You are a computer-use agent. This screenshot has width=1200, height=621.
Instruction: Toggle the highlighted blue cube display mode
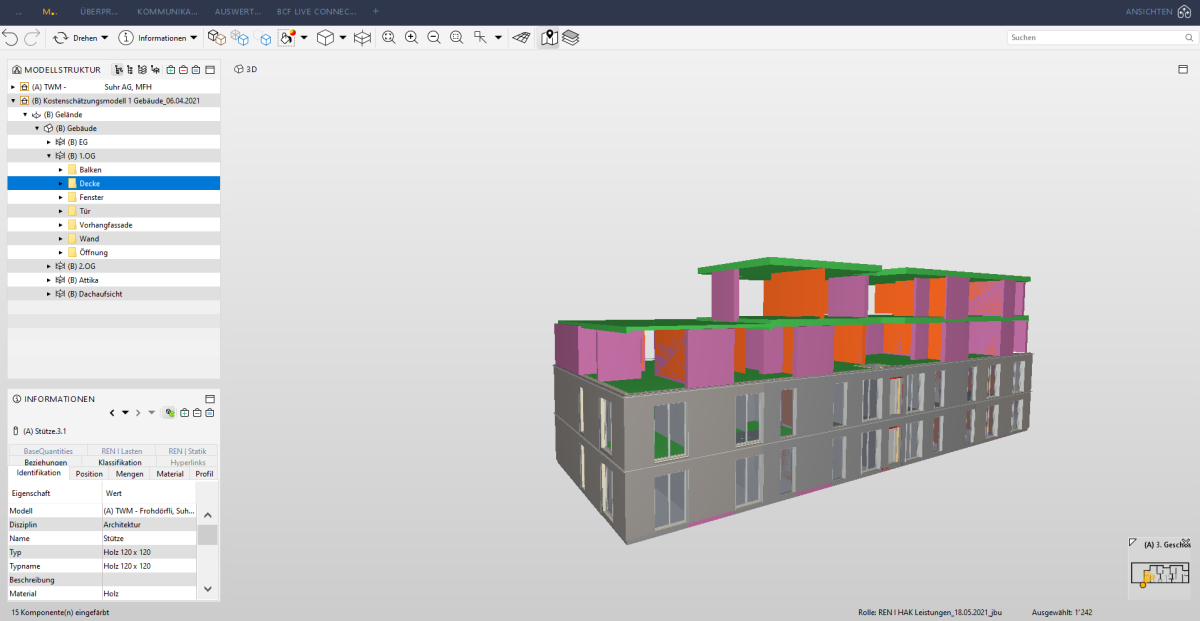point(264,37)
